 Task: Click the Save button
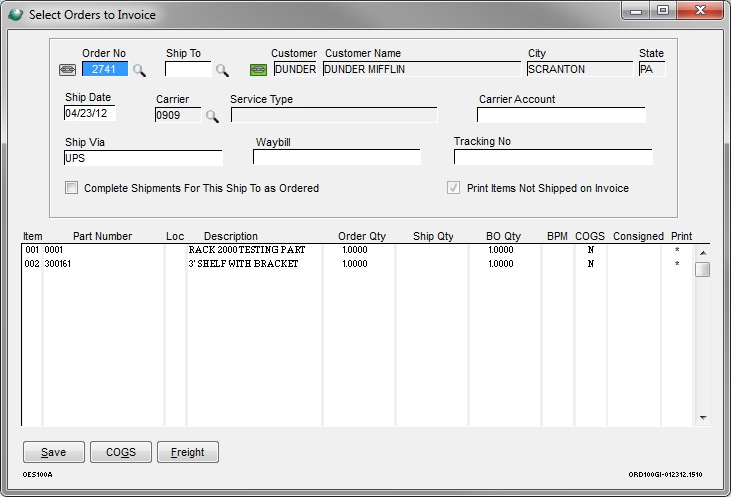click(54, 452)
